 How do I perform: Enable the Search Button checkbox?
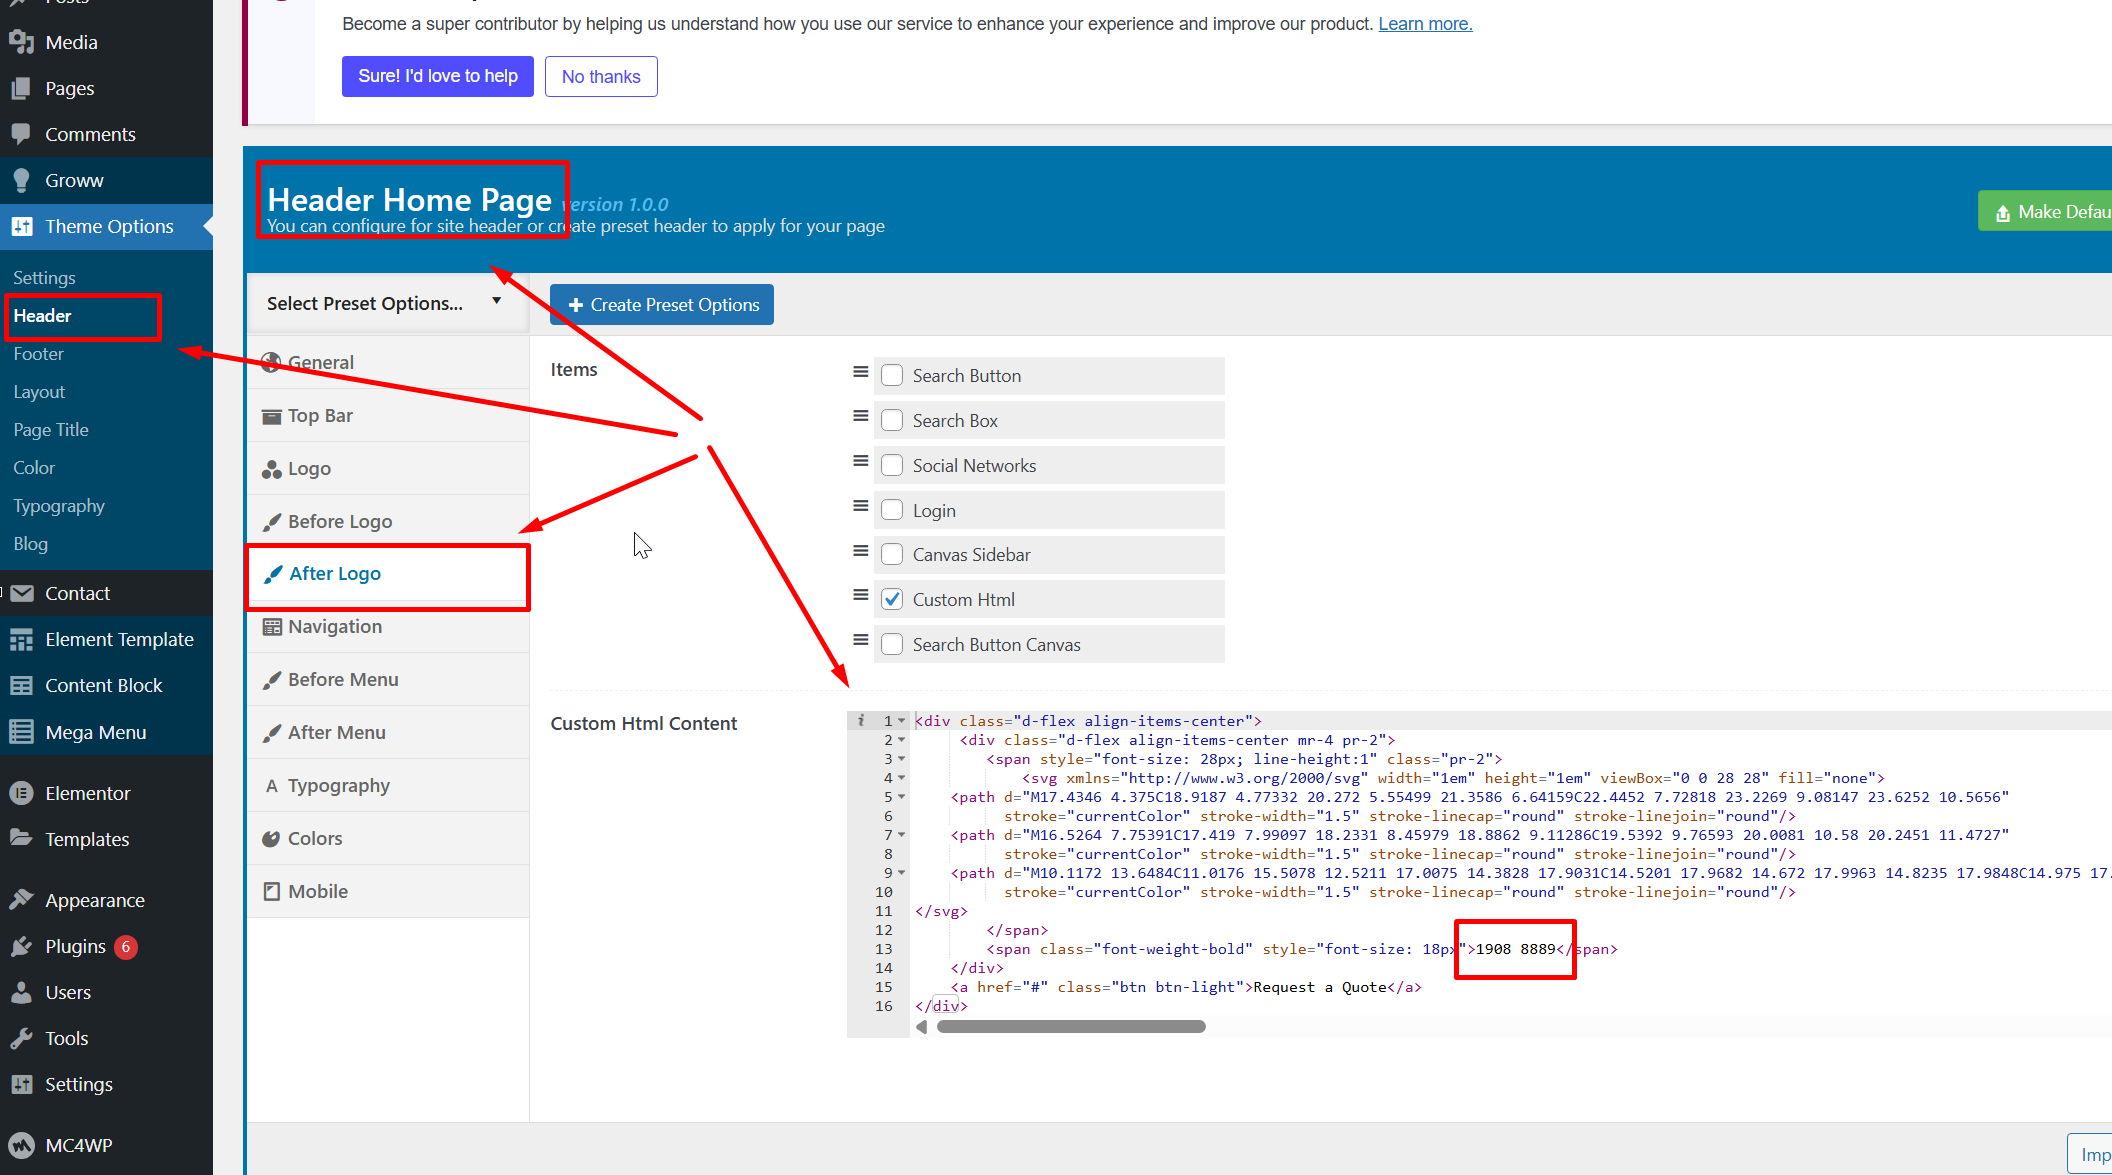(x=892, y=376)
